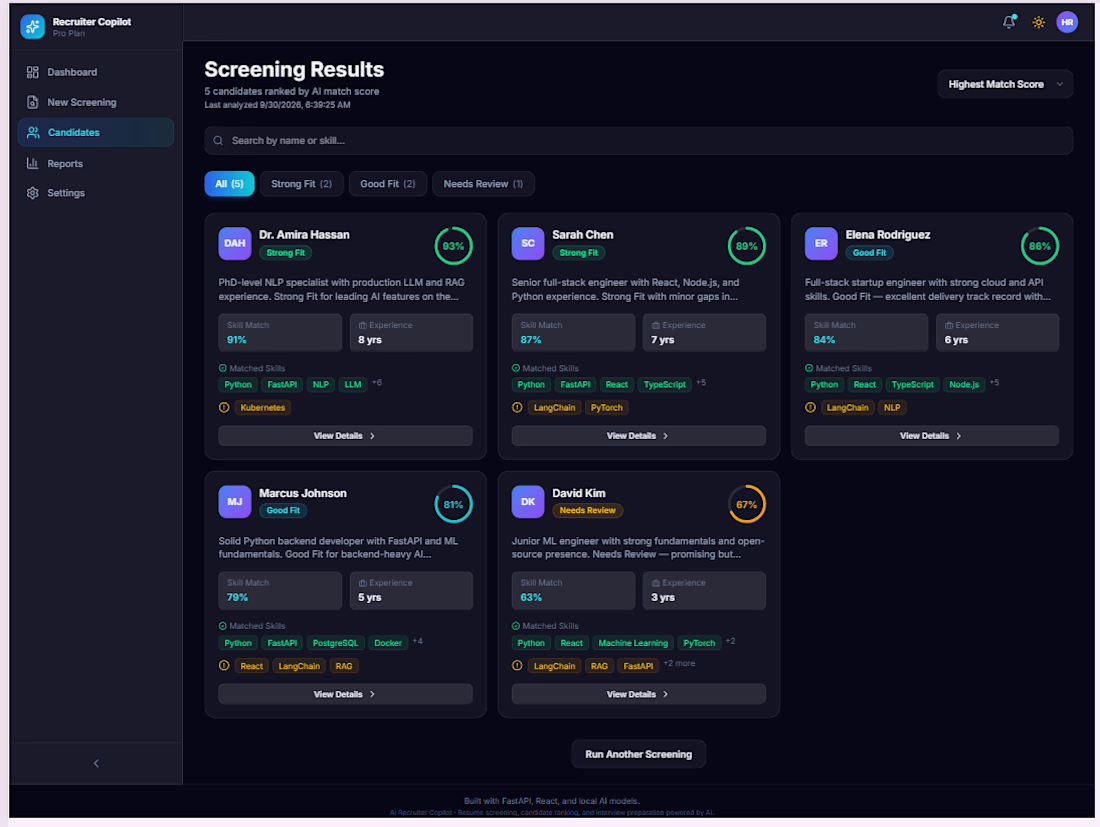Click the search magnifier icon
Screen dimensions: 1100x827
[218, 141]
